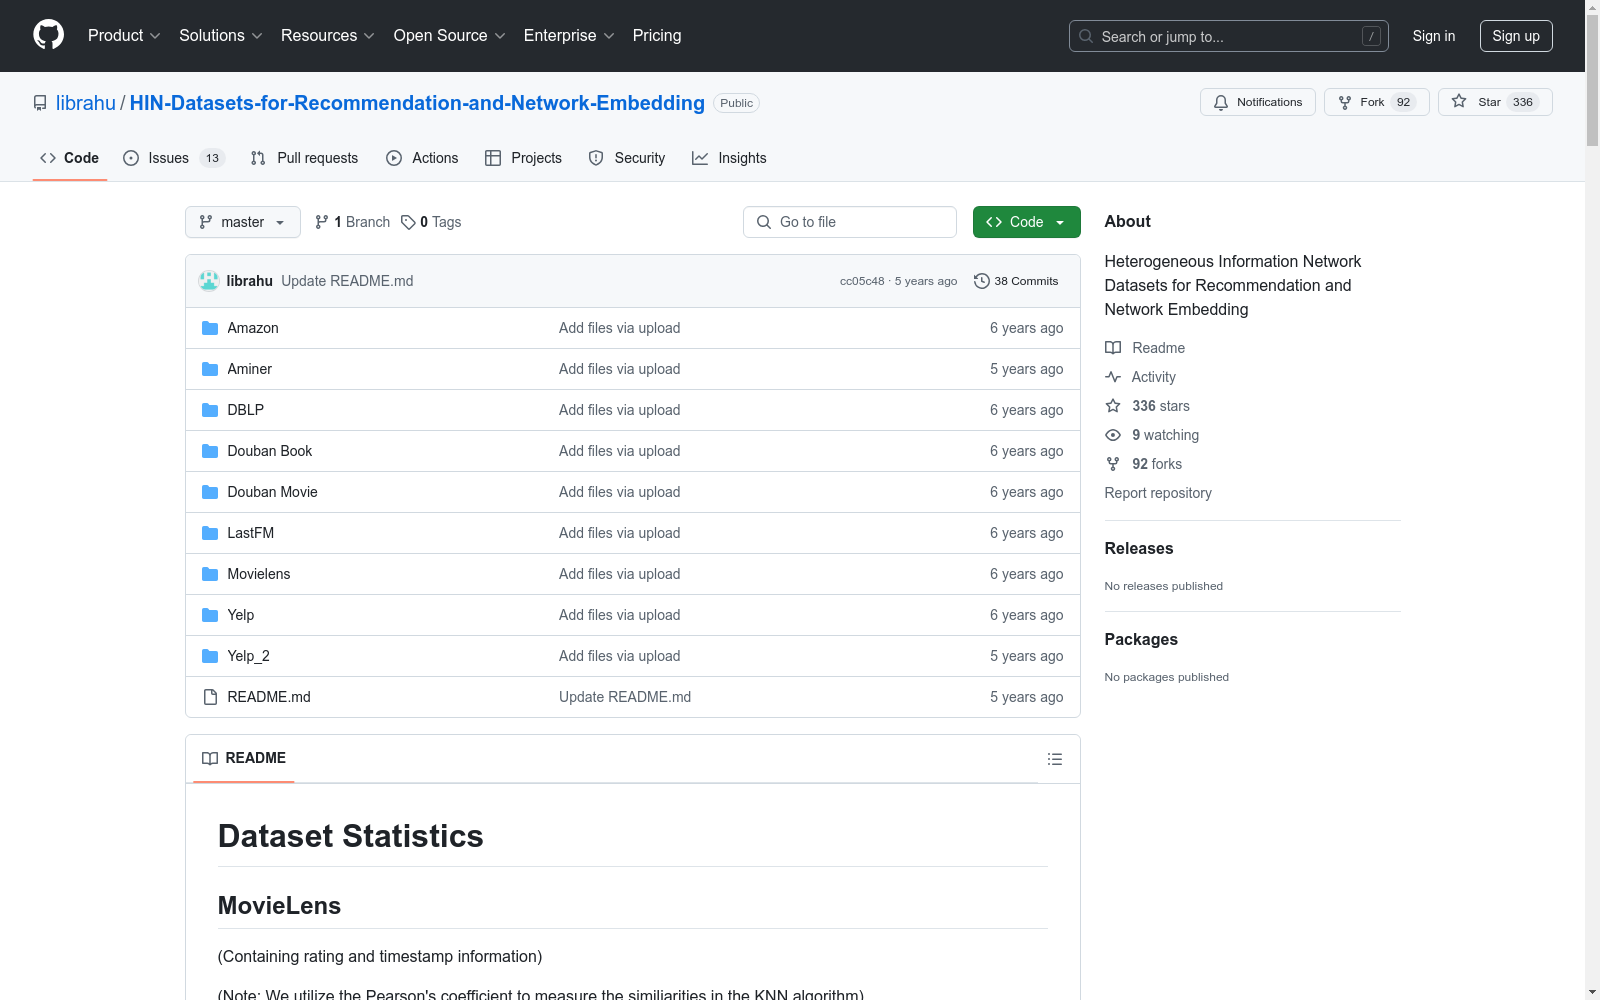
Task: Open commit hash cc05c48
Action: (x=862, y=281)
